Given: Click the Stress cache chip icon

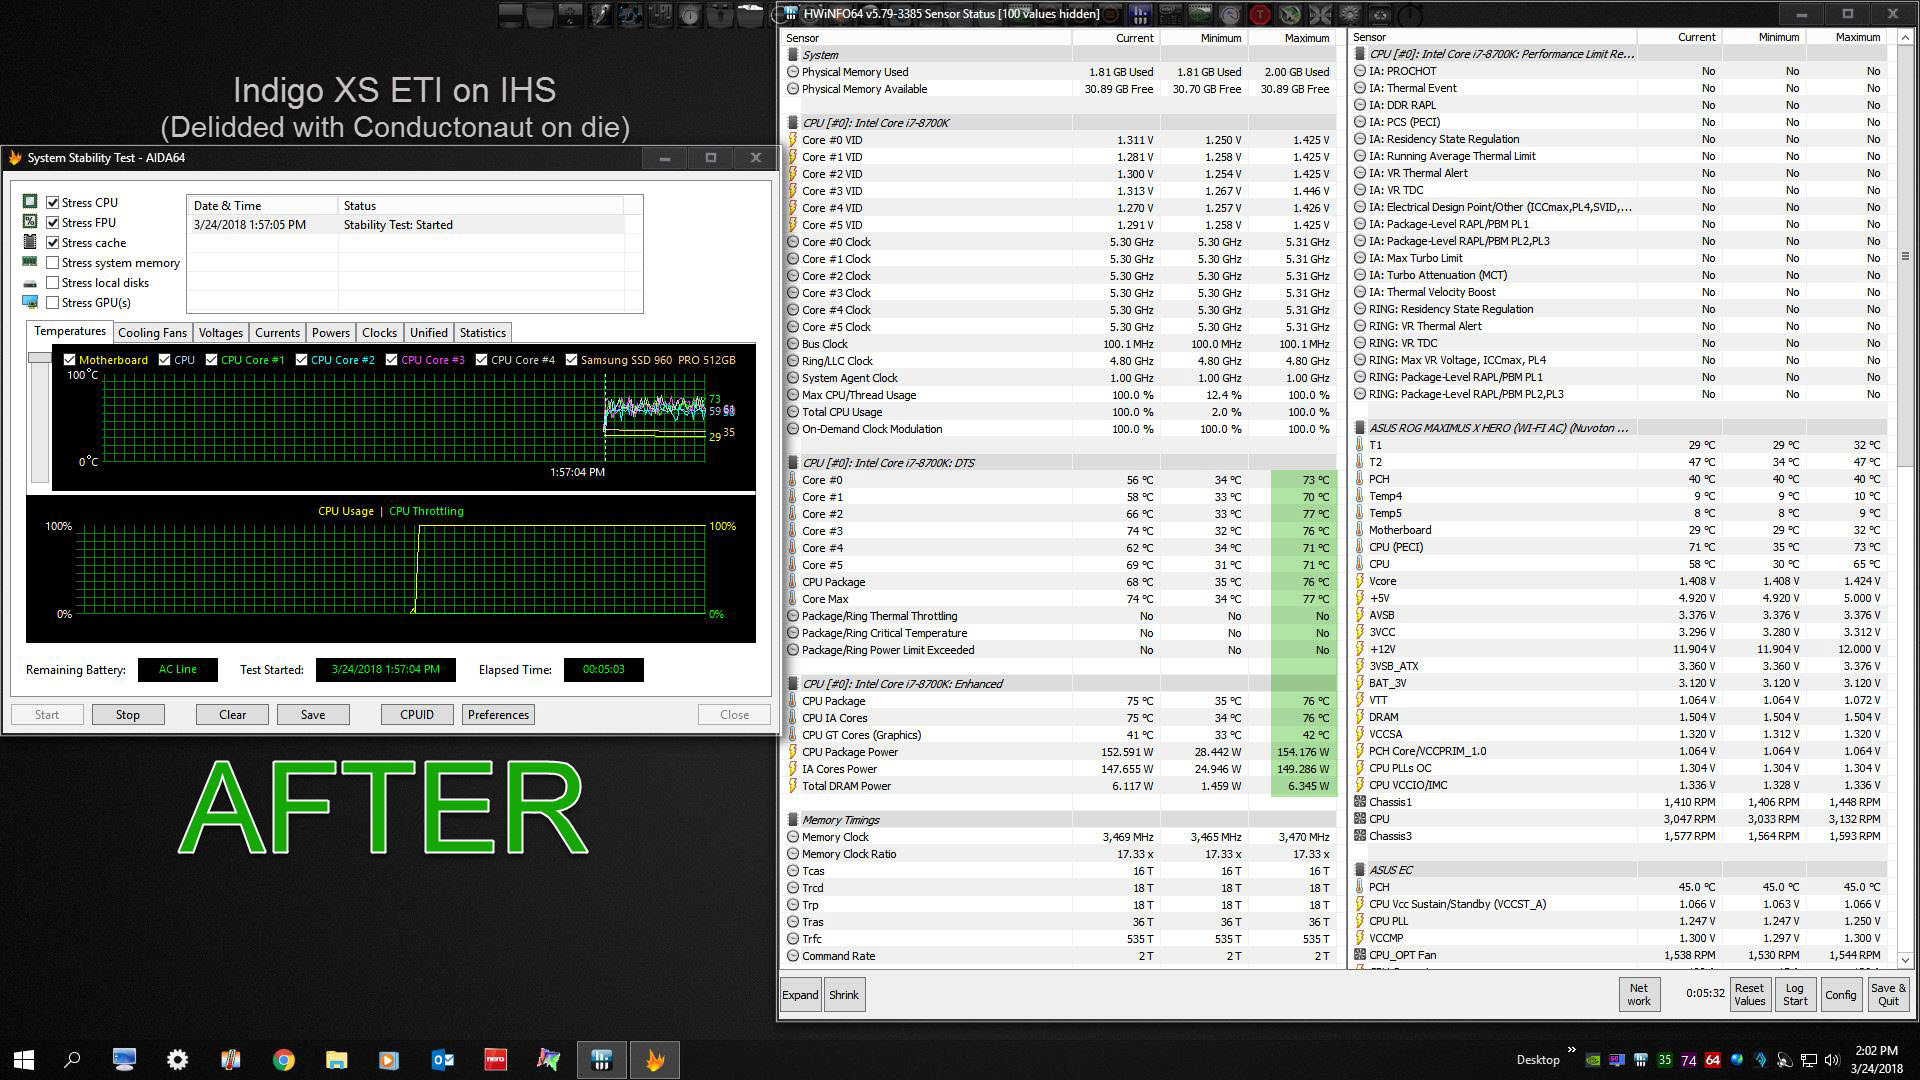Looking at the screenshot, I should coord(30,242).
